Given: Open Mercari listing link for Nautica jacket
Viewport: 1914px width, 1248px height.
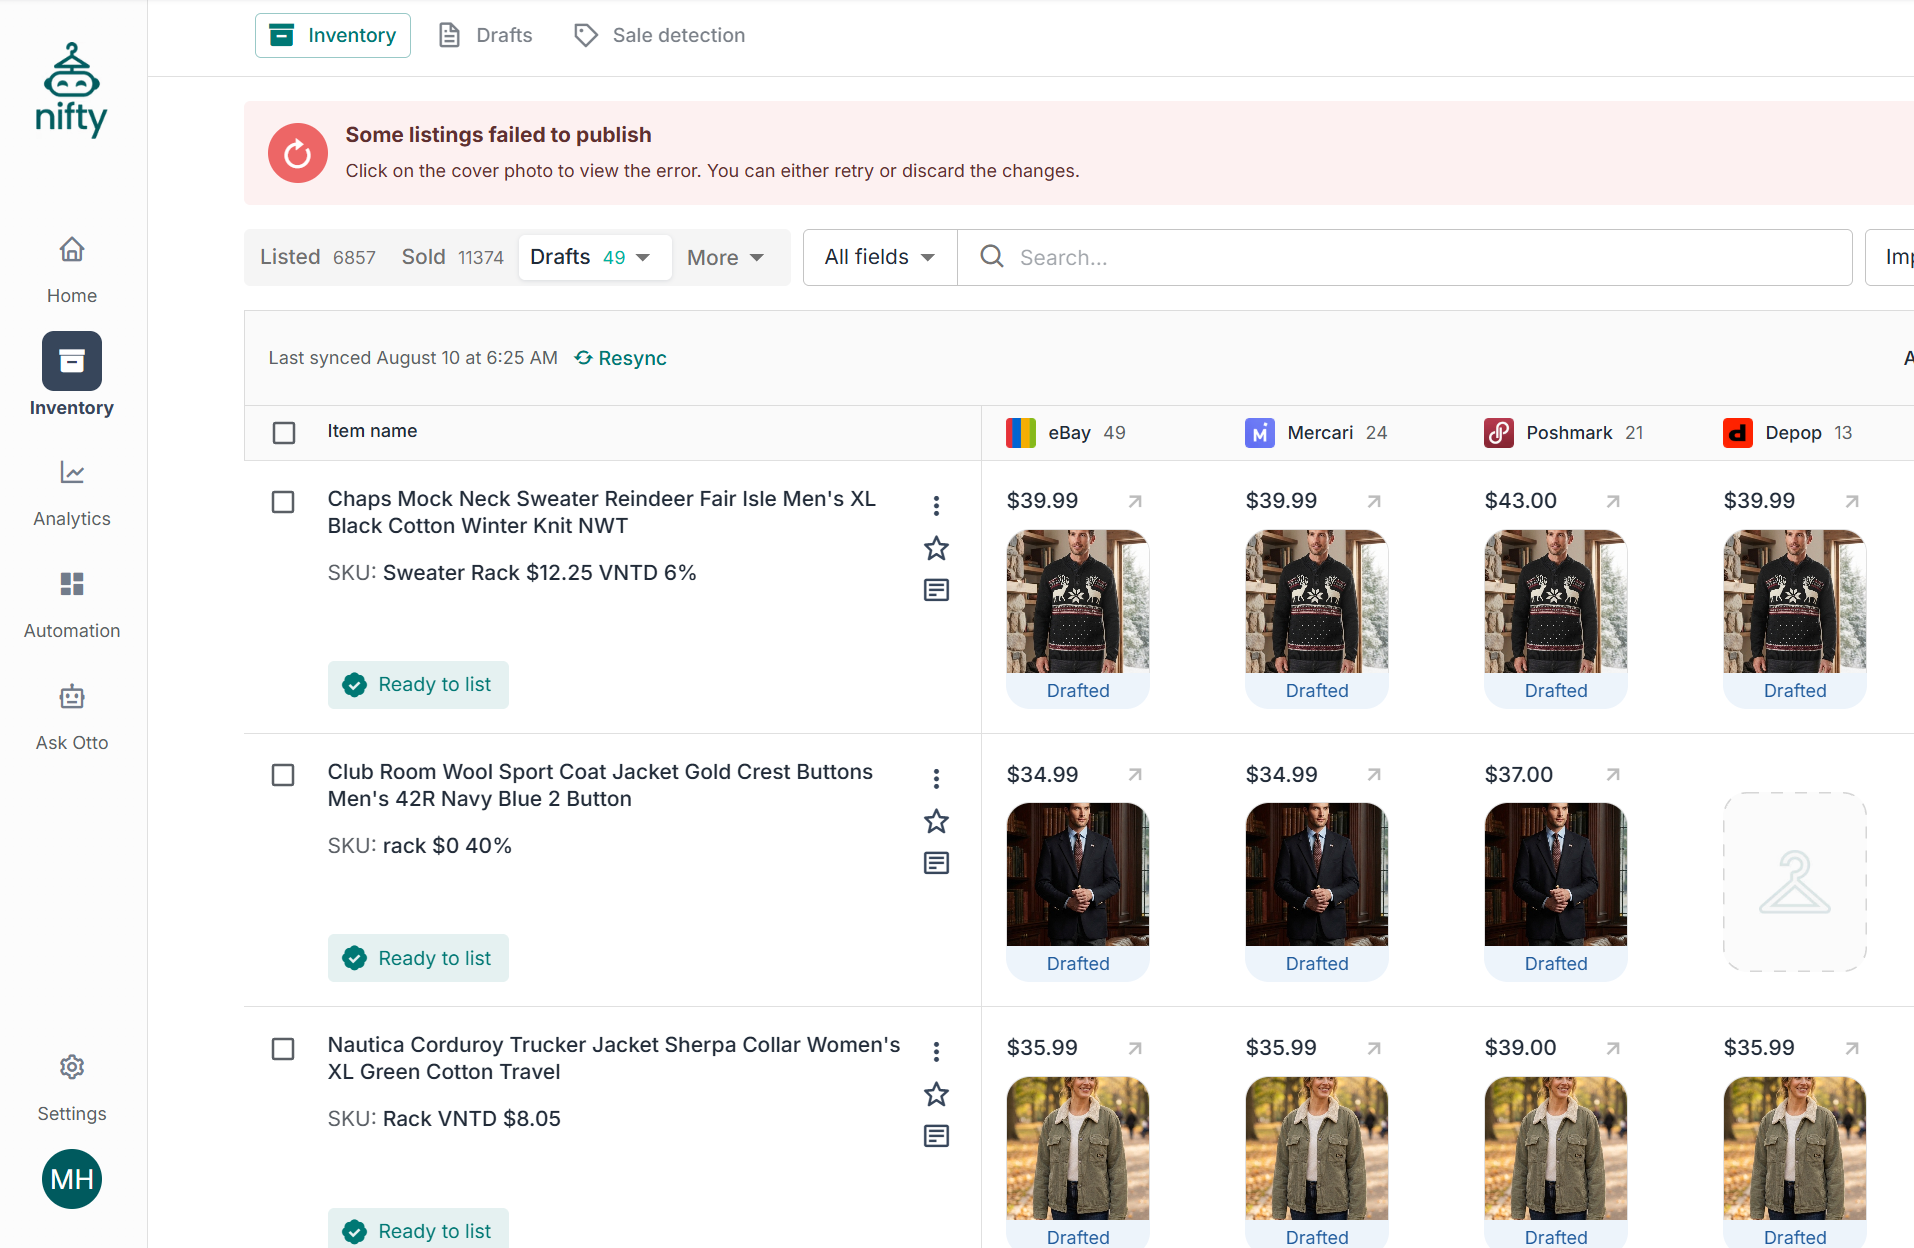Looking at the screenshot, I should (x=1374, y=1048).
